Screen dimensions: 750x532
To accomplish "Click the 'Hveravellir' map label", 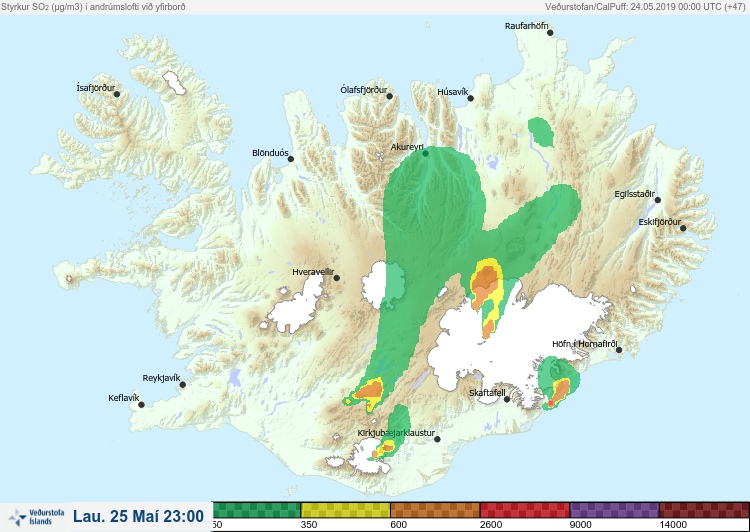I will [x=313, y=272].
